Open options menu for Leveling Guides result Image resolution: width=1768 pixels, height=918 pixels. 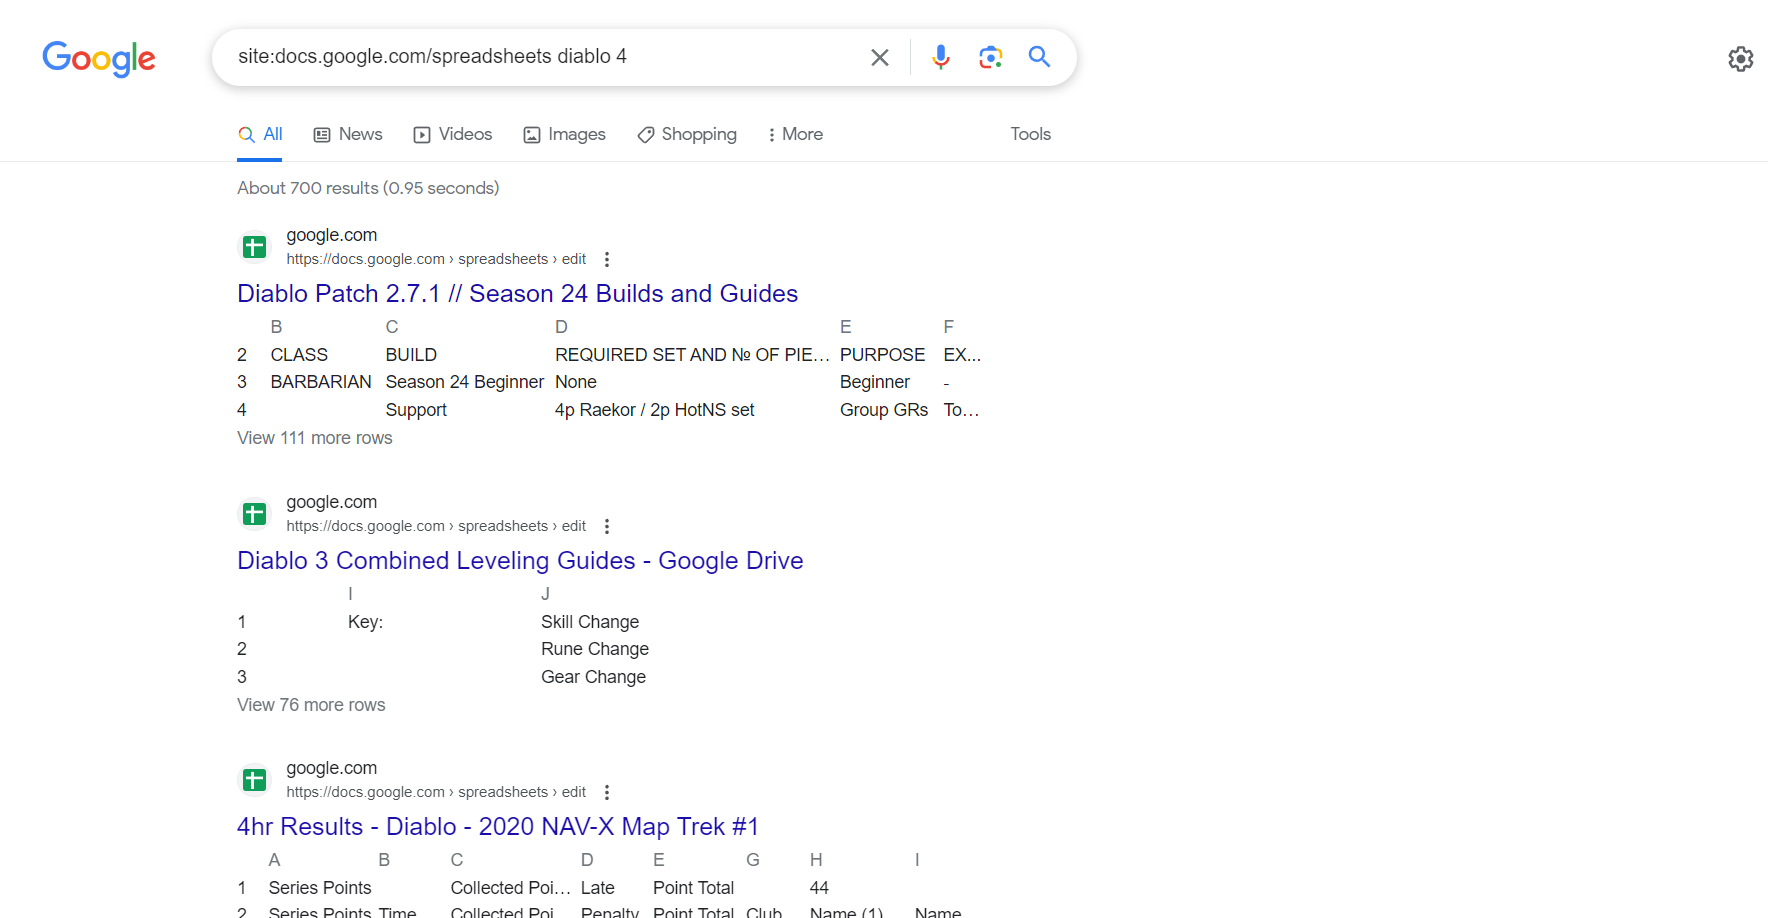606,526
